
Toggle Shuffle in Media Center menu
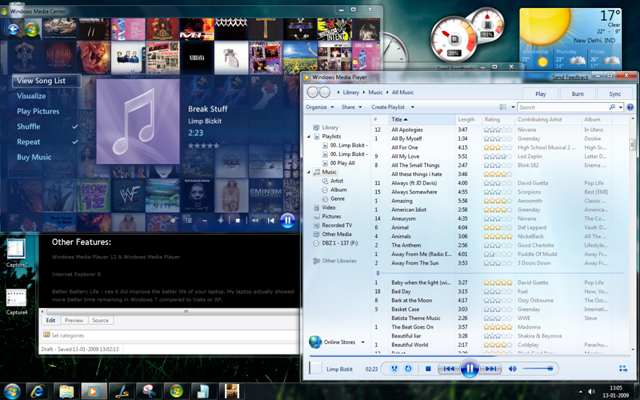pos(47,127)
